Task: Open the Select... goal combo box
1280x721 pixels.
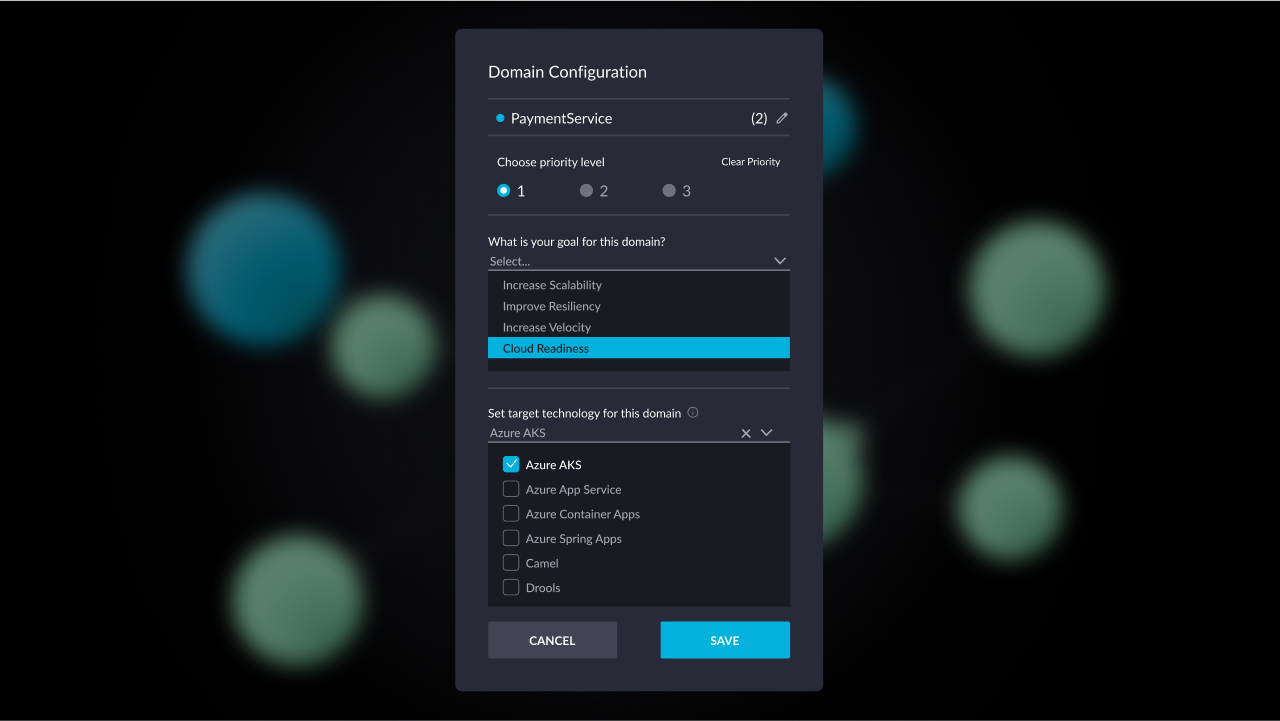Action: click(x=600, y=260)
